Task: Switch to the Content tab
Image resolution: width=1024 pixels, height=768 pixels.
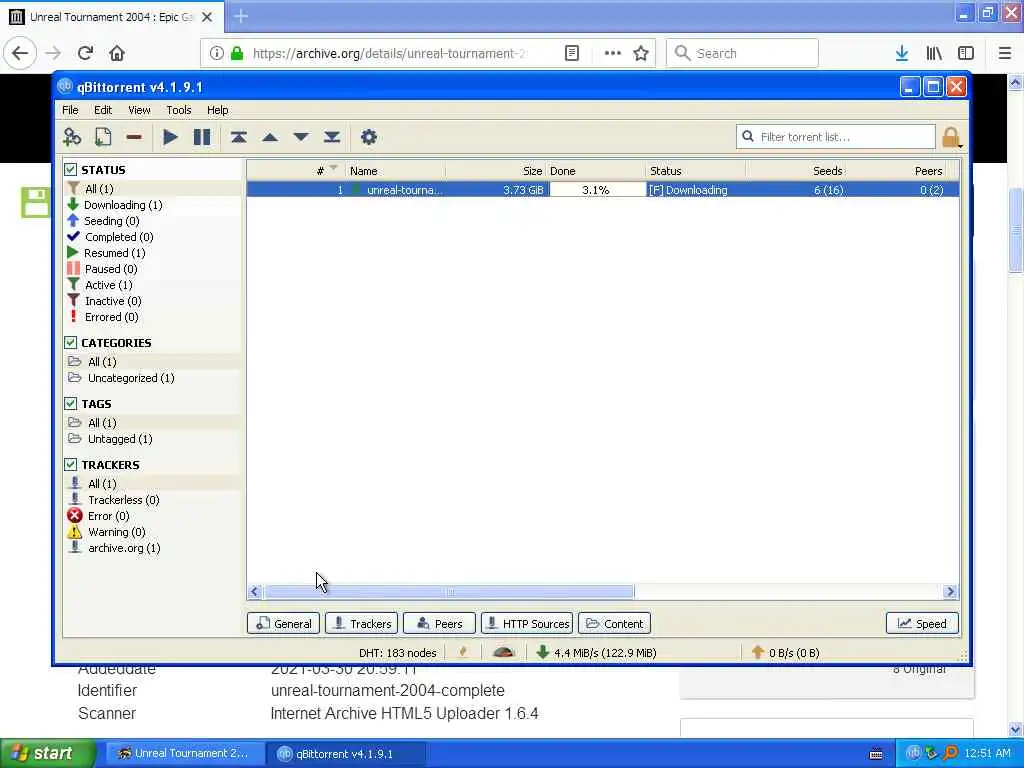Action: (x=615, y=624)
